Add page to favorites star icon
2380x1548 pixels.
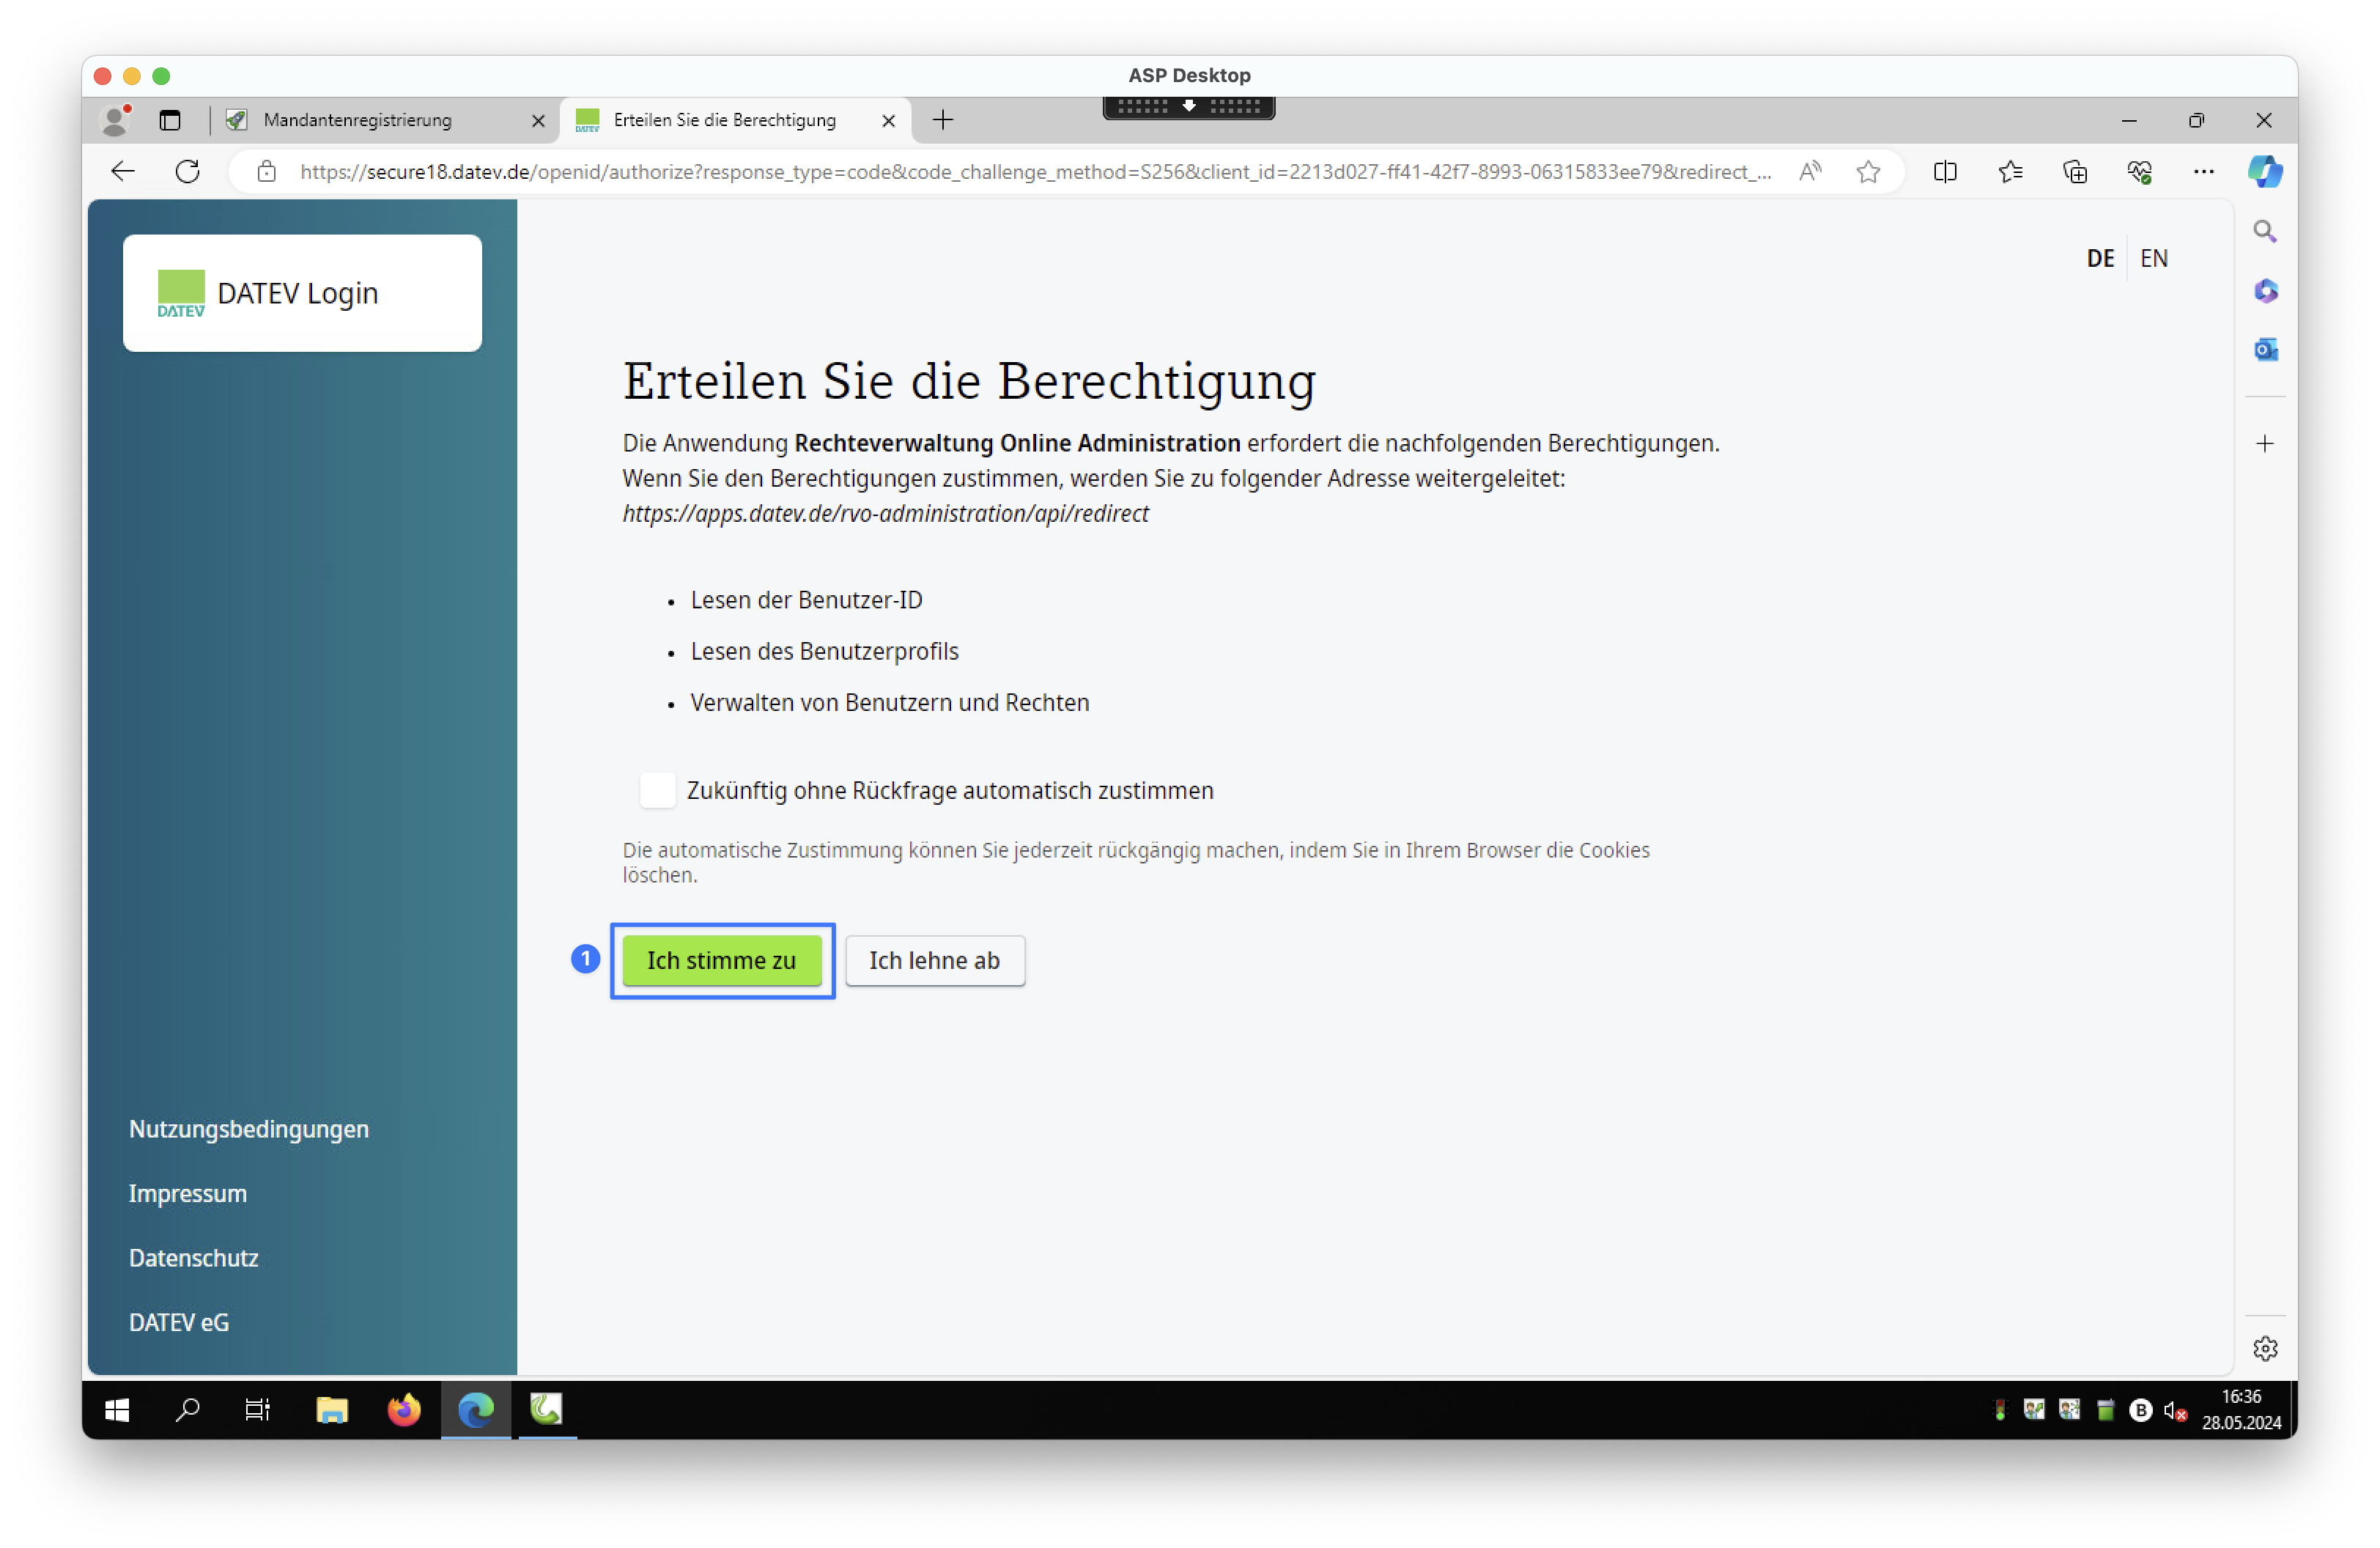pyautogui.click(x=1868, y=172)
